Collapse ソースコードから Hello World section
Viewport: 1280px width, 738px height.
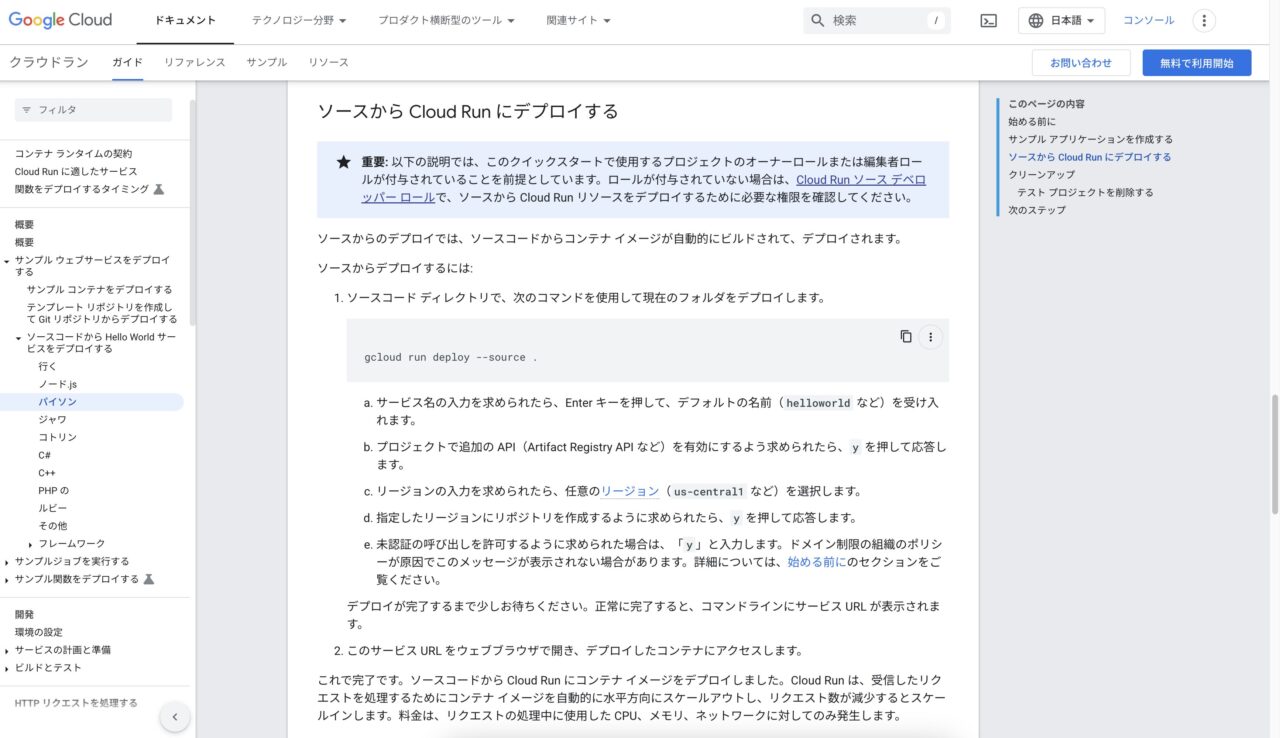click(19, 338)
